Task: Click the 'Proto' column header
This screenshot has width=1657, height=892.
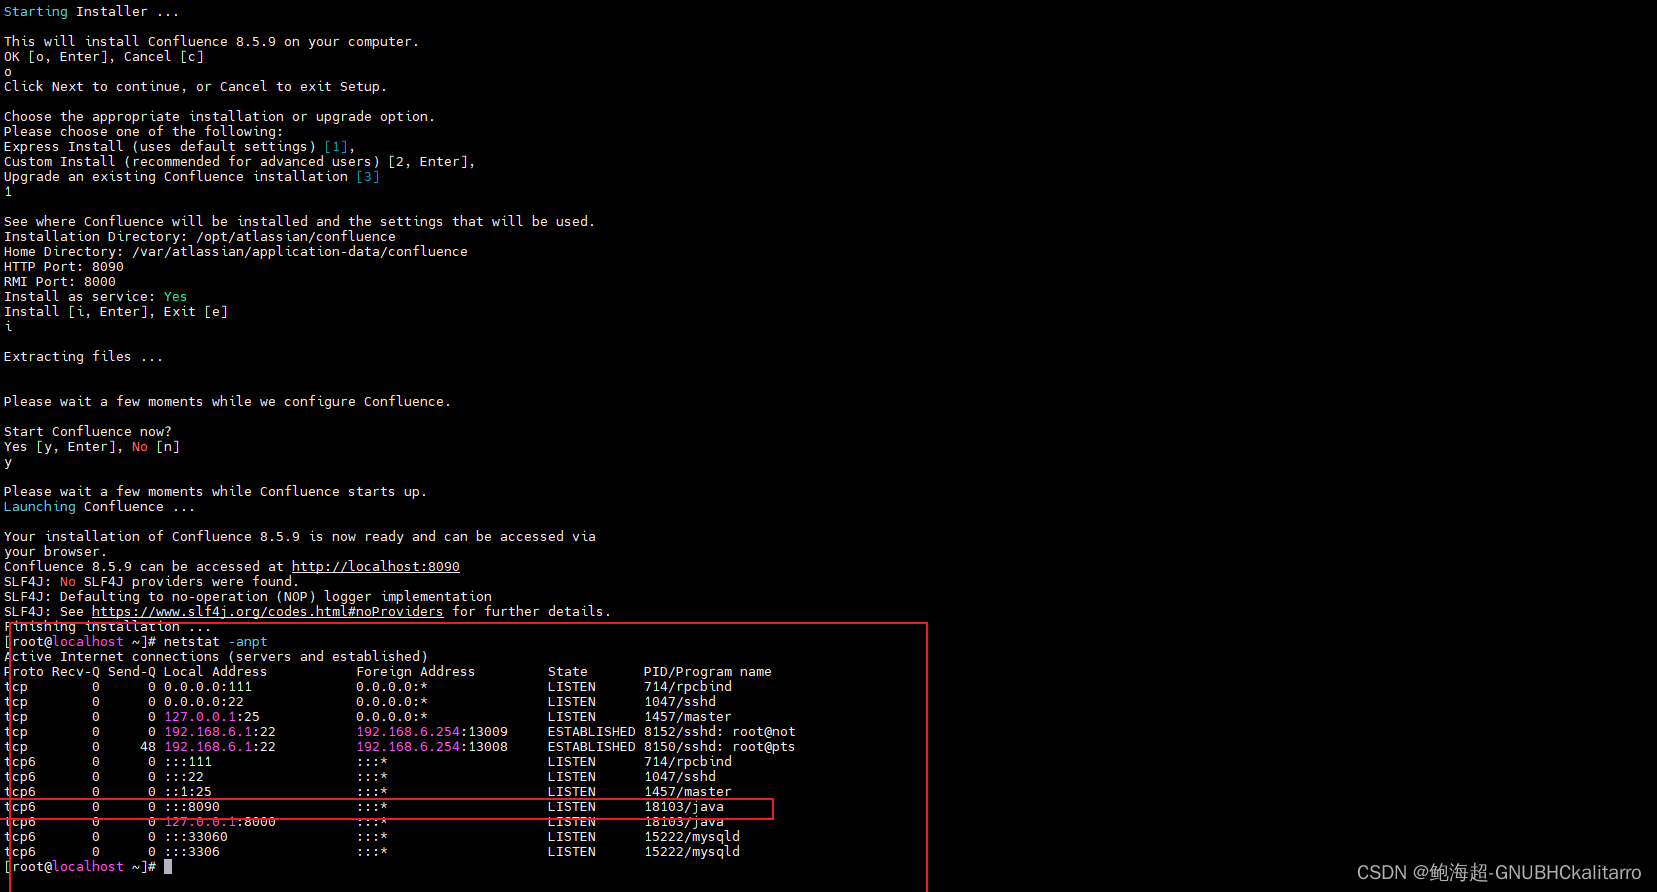Action: point(24,671)
